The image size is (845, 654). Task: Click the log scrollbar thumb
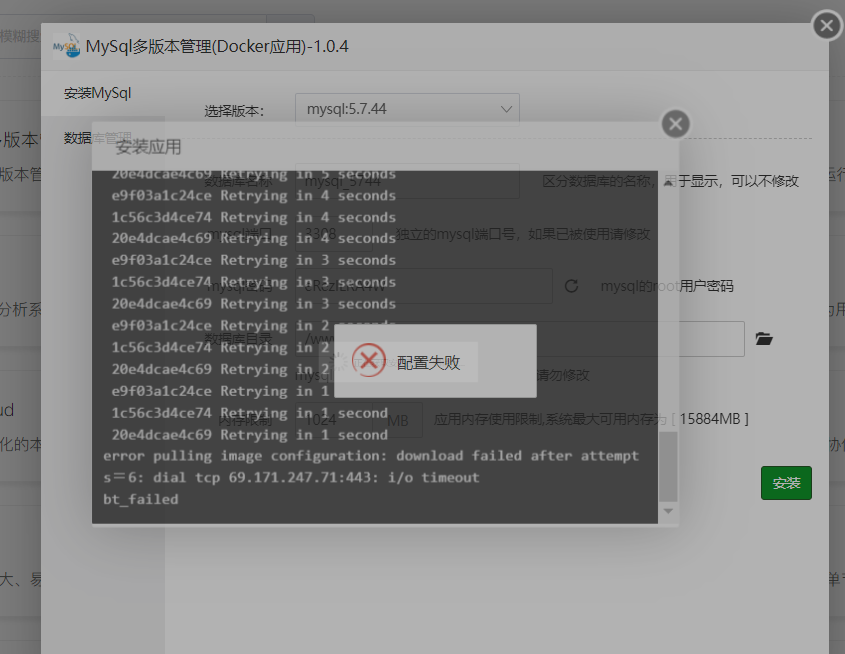(668, 467)
